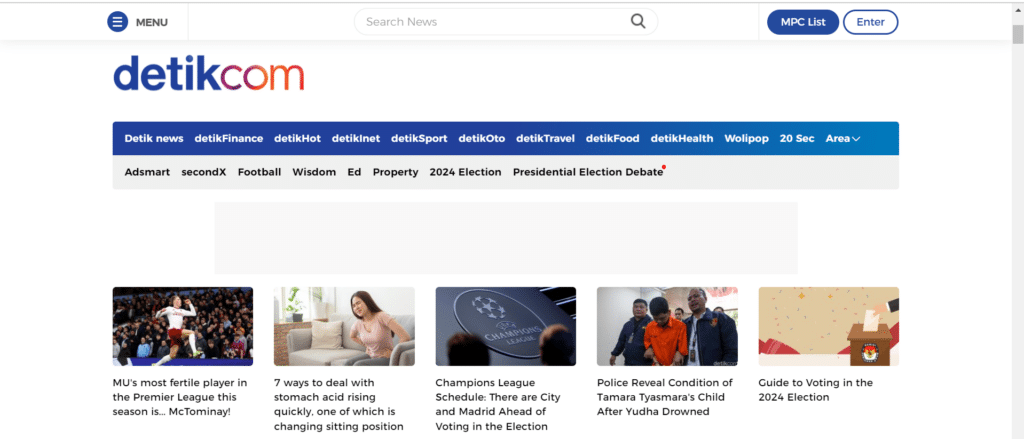Open stomach acid article thumbnail
Screen dimensions: 1024x439
pos(344,326)
